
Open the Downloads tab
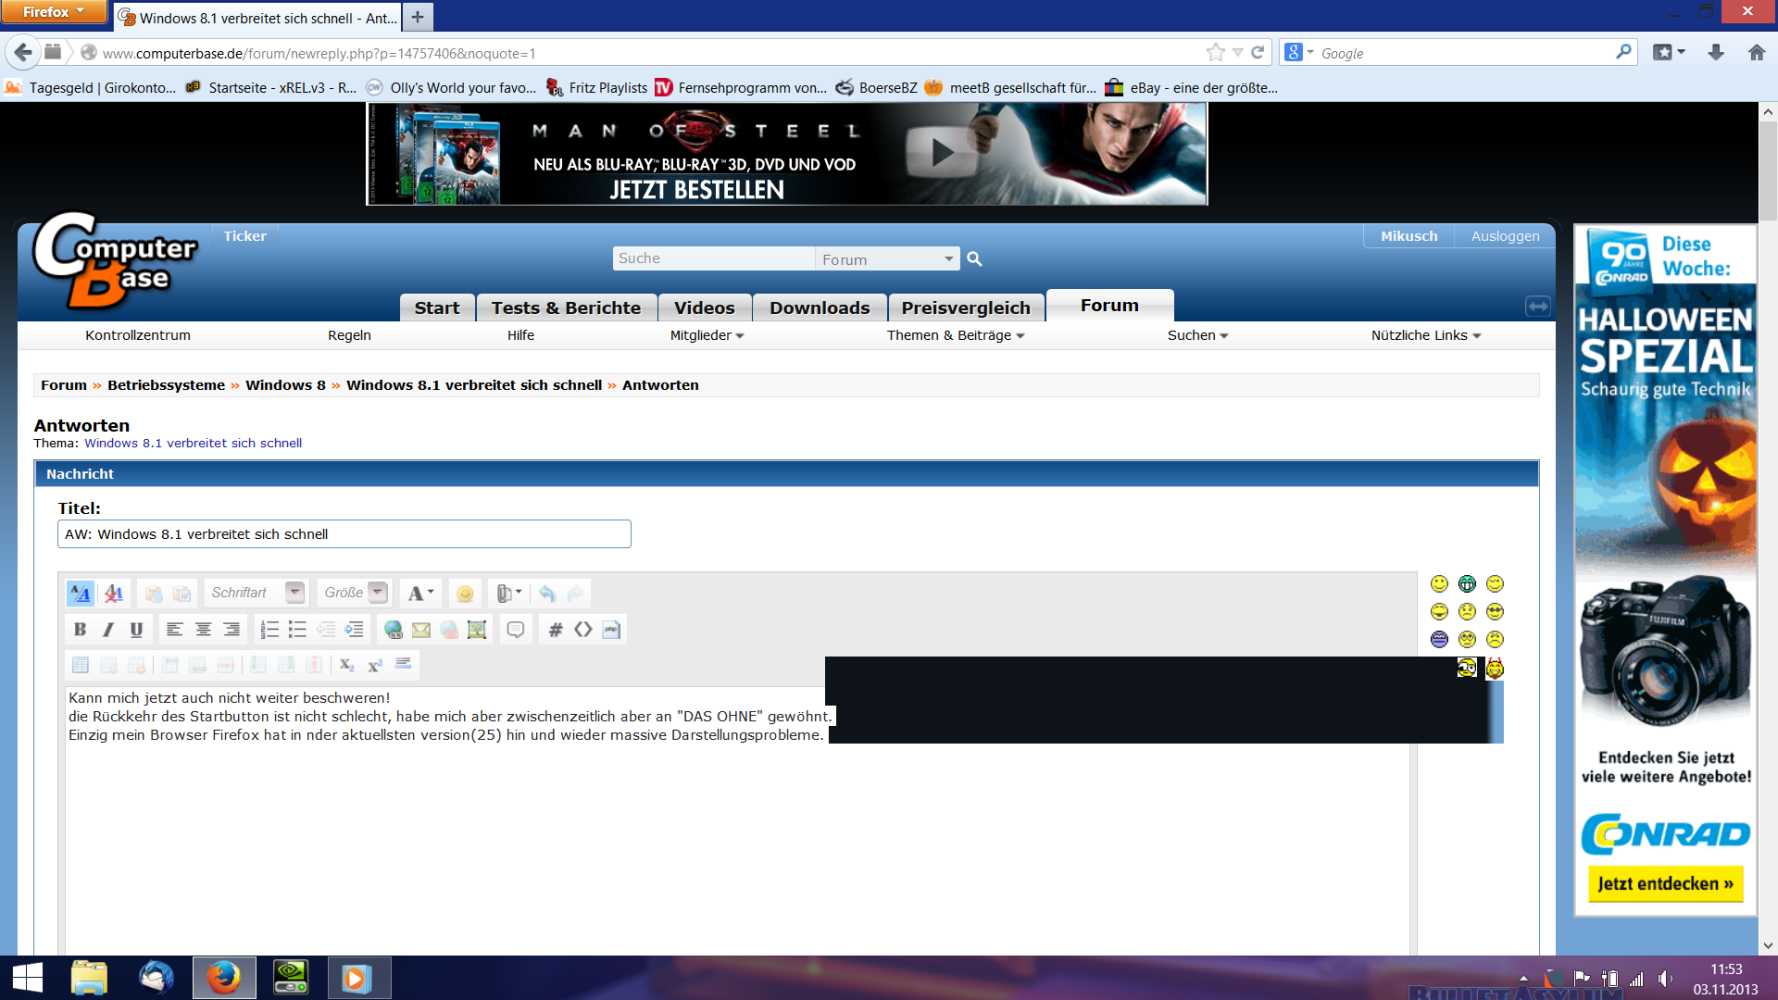tap(819, 308)
